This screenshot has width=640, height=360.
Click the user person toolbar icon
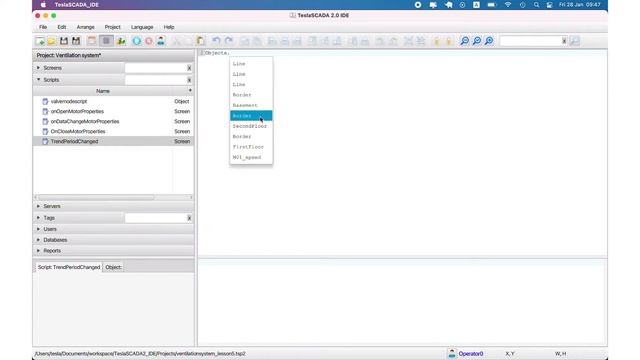coord(161,41)
